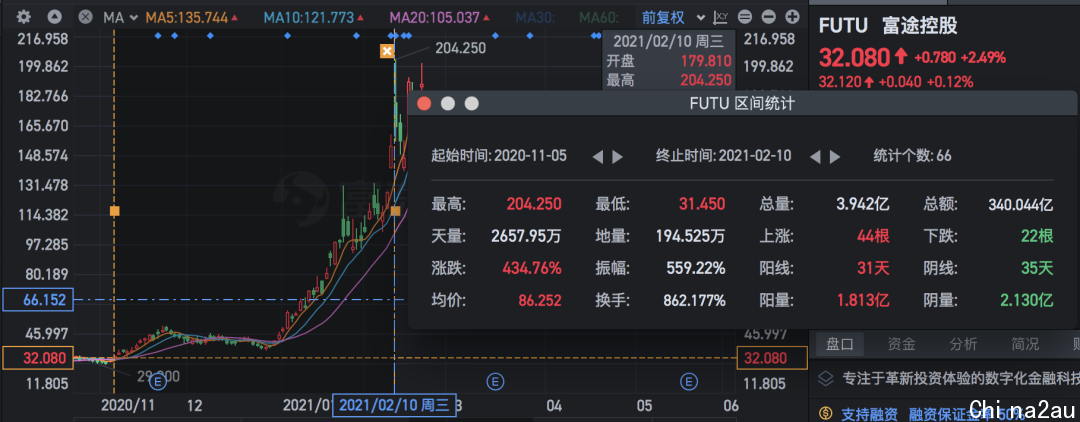The height and width of the screenshot is (422, 1080).
Task: Click the layers icon beside company description
Action: click(x=825, y=379)
